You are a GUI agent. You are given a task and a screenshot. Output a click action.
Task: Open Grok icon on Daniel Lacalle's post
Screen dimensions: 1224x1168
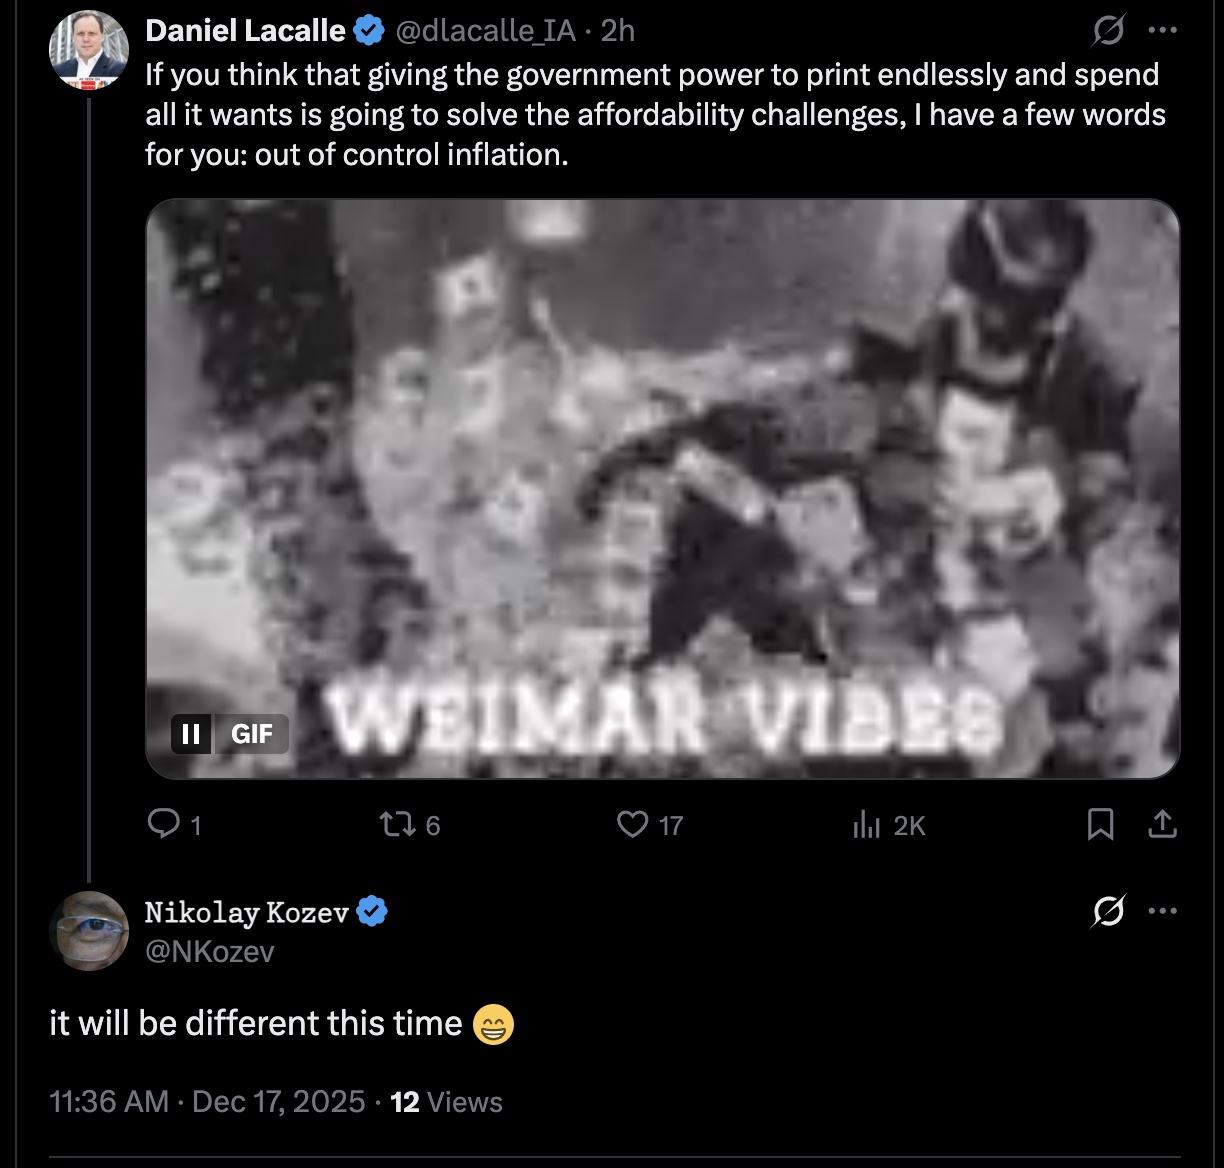click(1108, 33)
